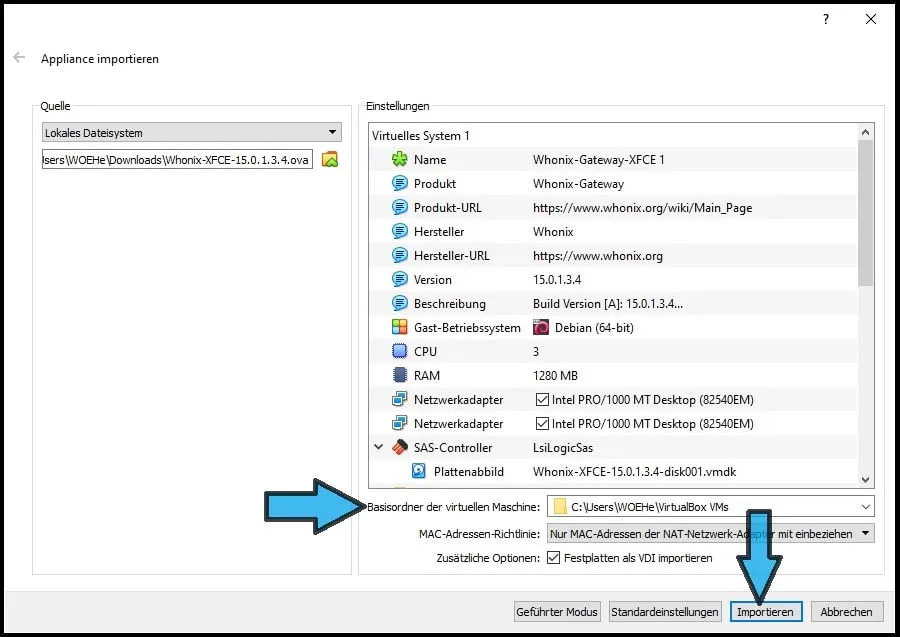Uncheck the second Netzwerkadapter checkbox
Image resolution: width=900 pixels, height=637 pixels.
(542, 424)
